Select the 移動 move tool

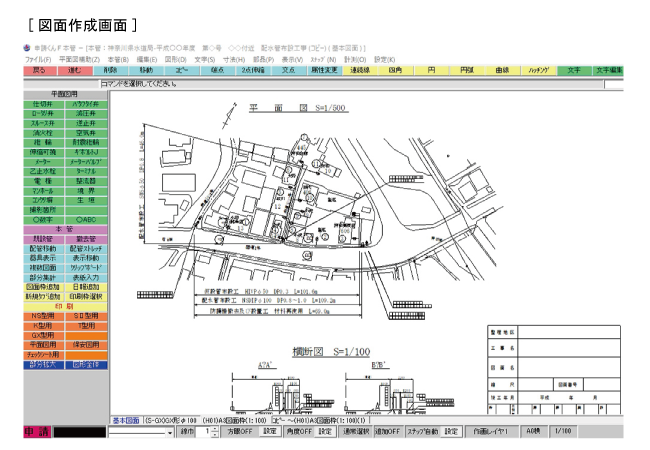pyautogui.click(x=147, y=72)
